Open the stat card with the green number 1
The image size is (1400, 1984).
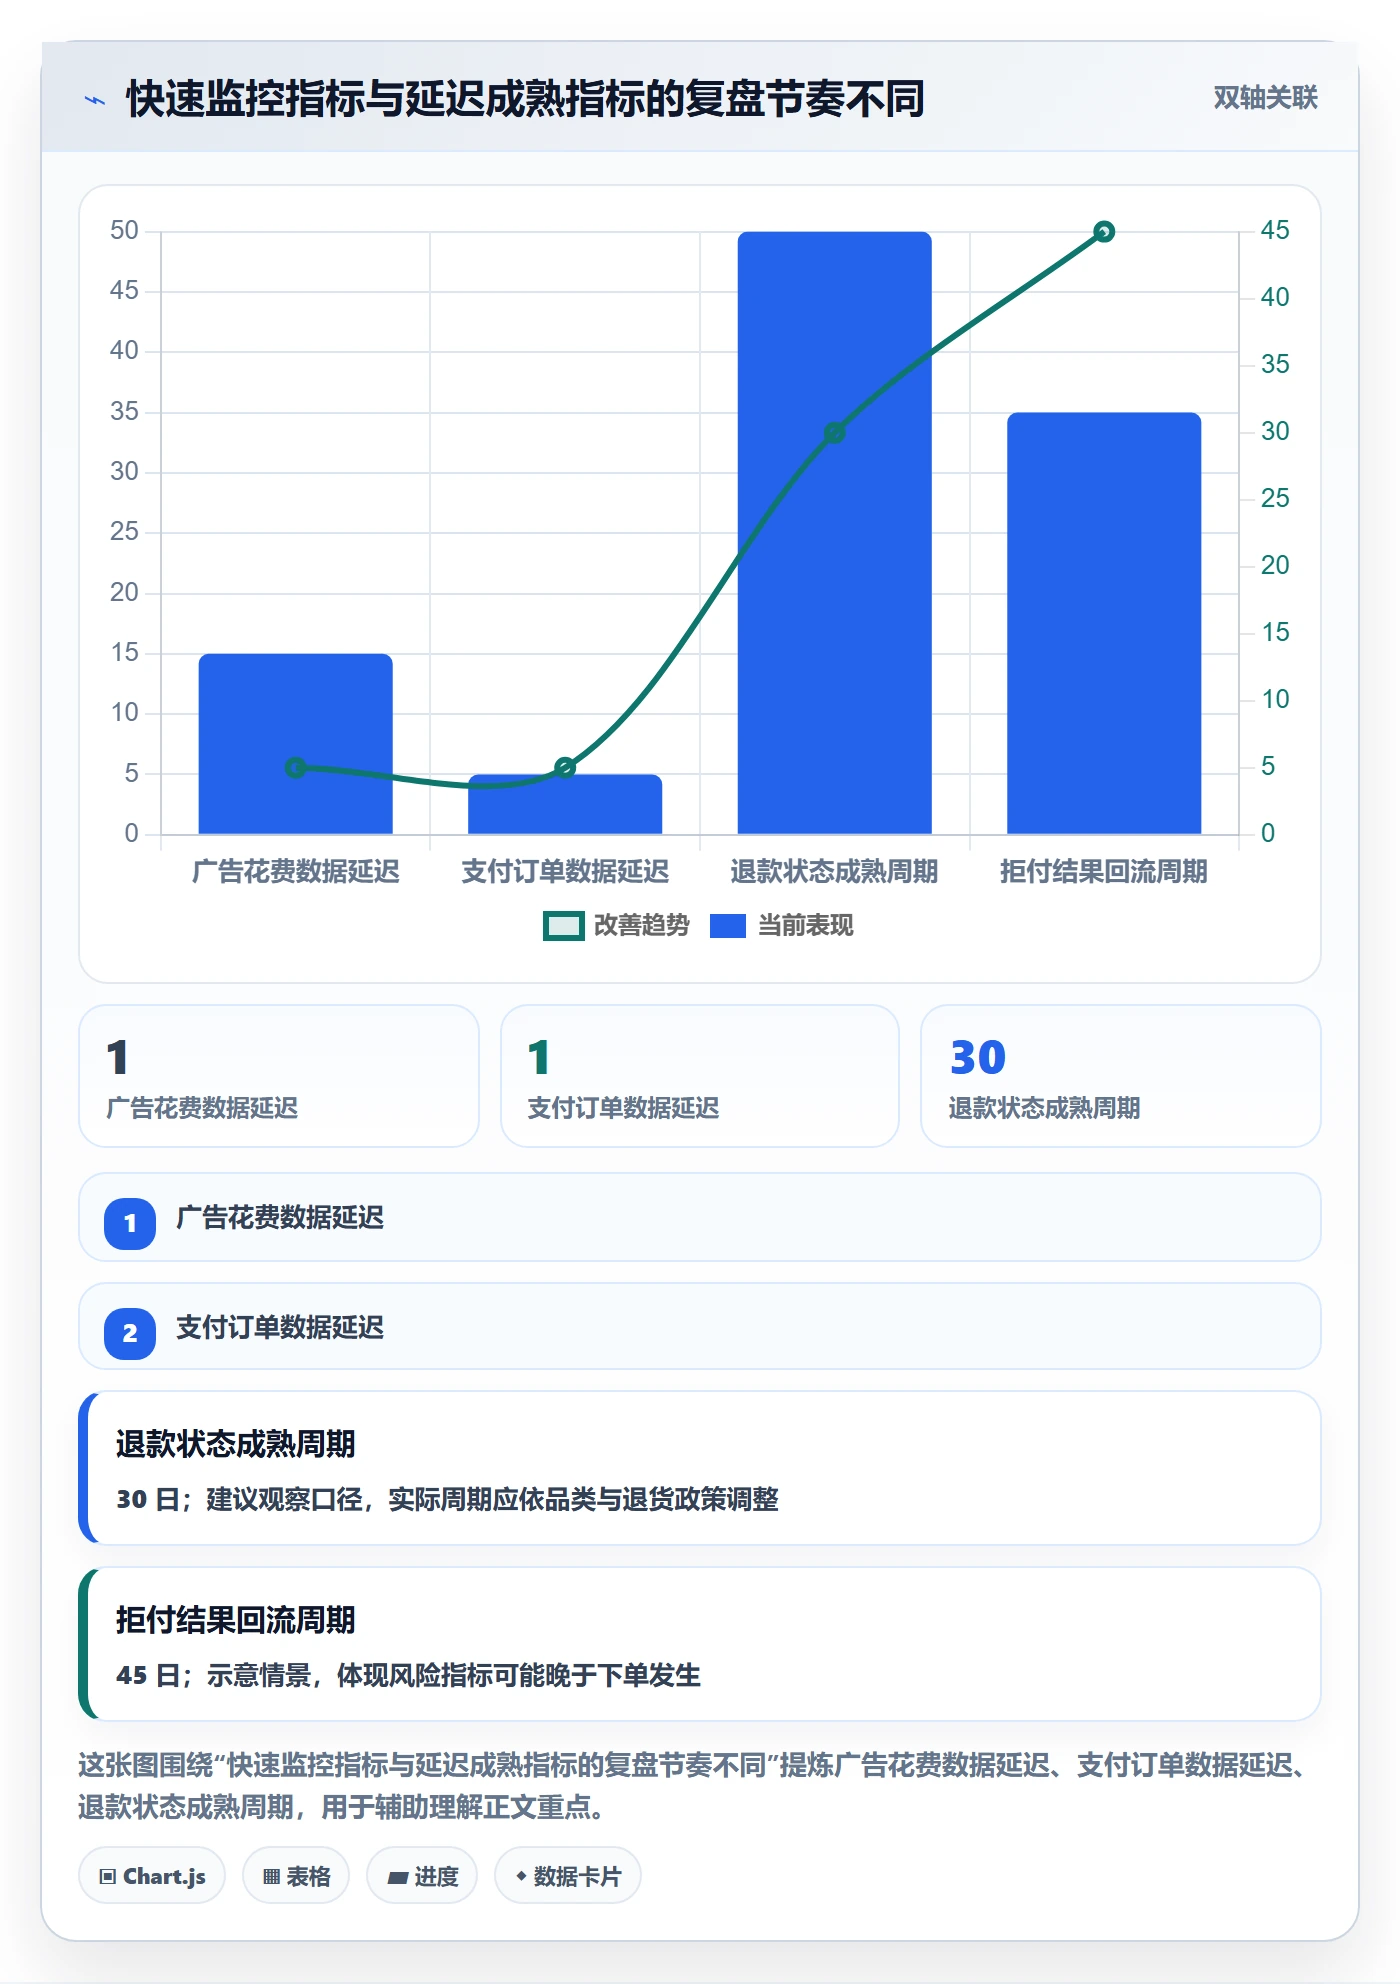point(700,1076)
